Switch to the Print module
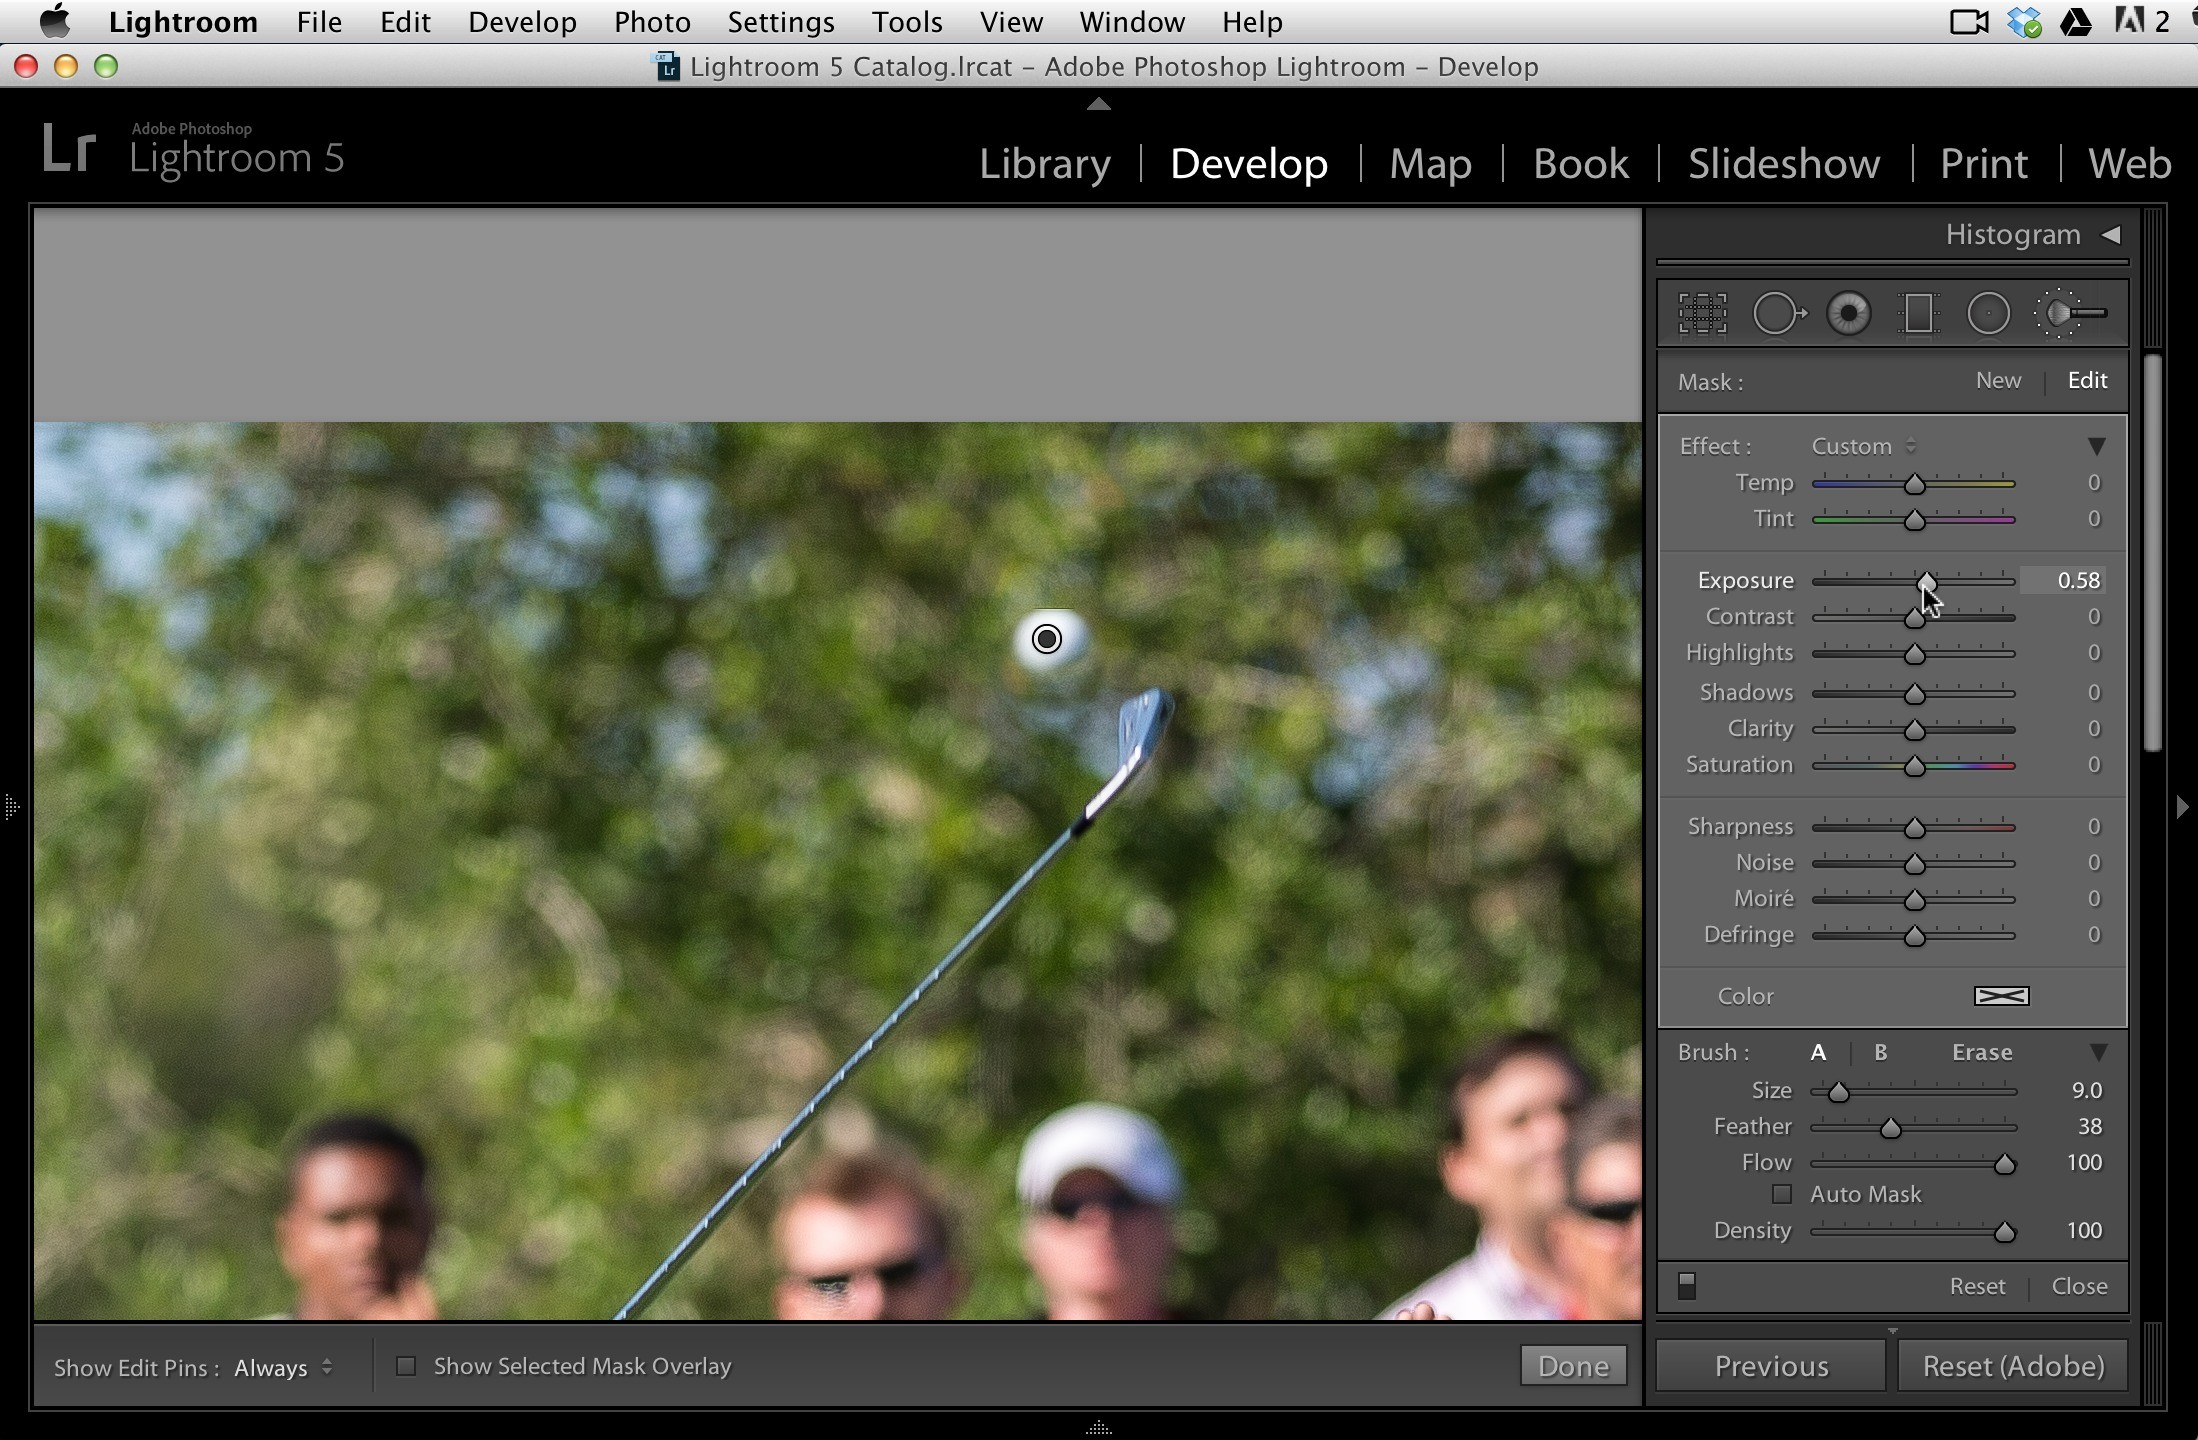The image size is (2198, 1440). 1984,163
